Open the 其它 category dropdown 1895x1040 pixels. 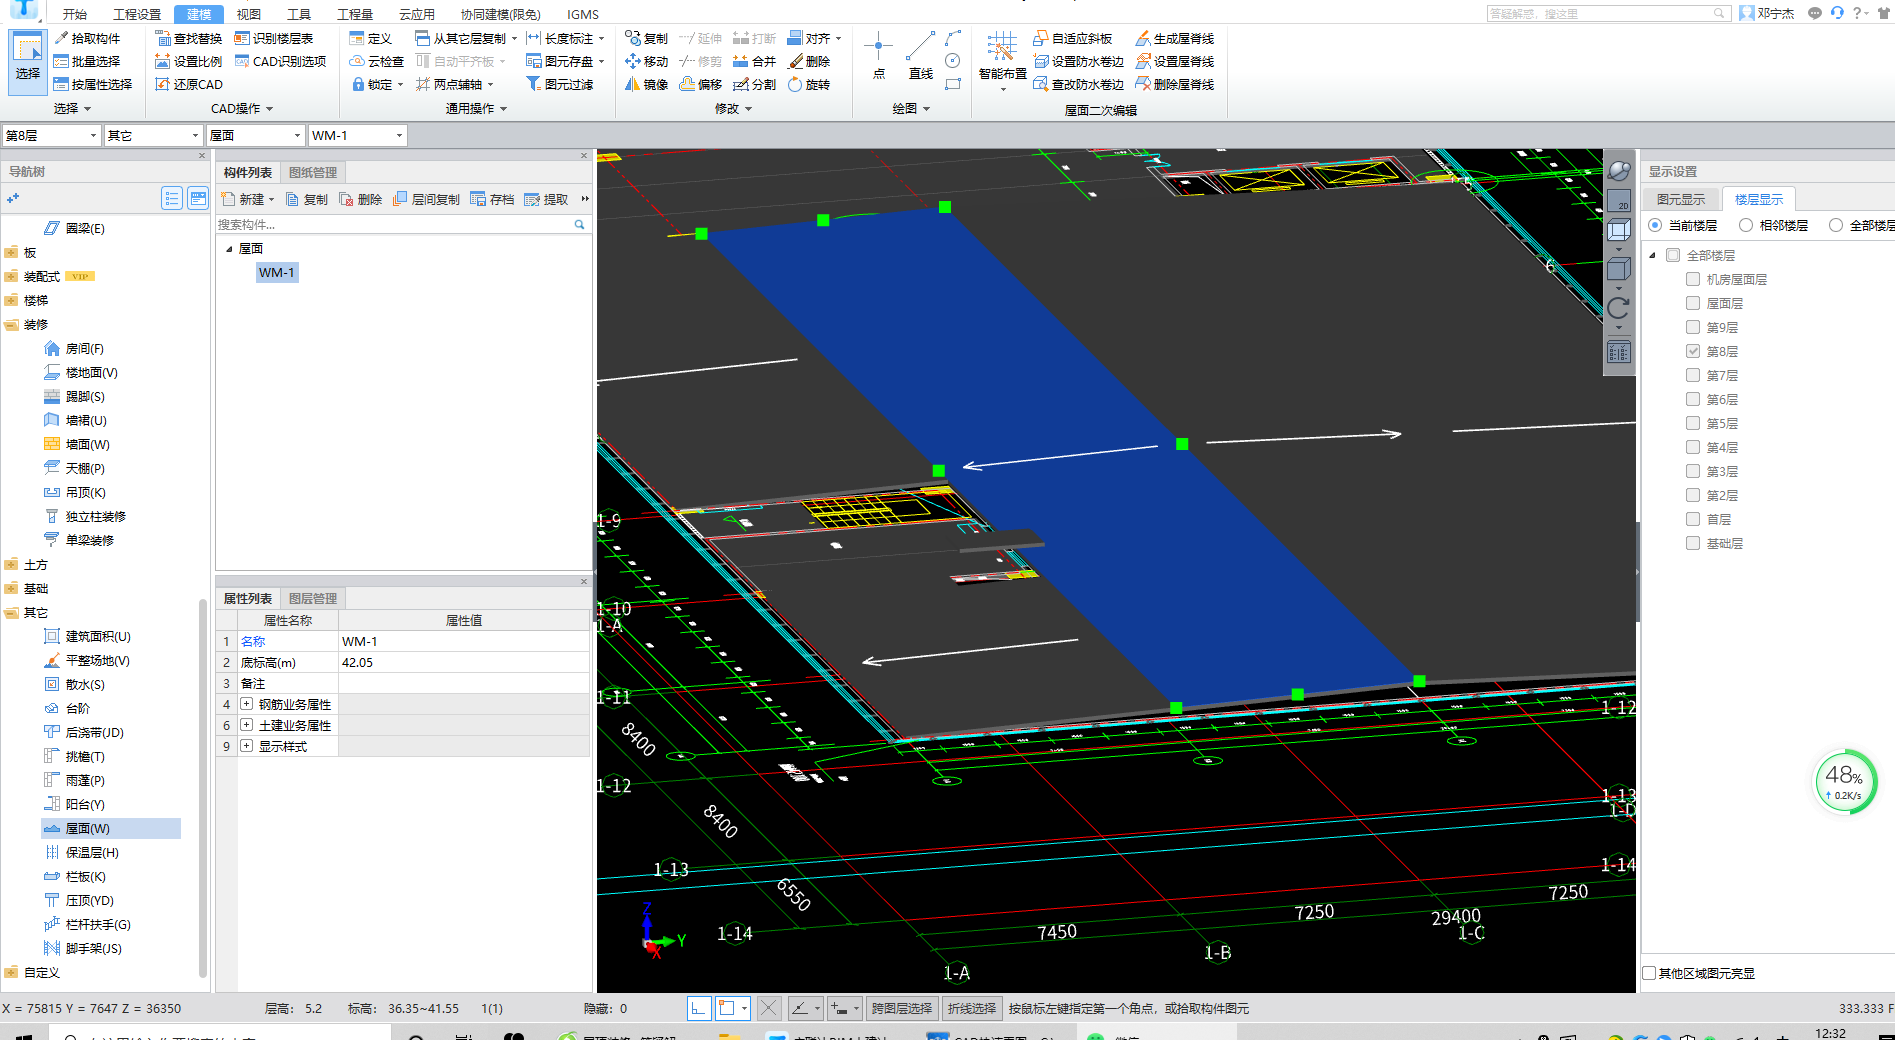click(x=153, y=135)
